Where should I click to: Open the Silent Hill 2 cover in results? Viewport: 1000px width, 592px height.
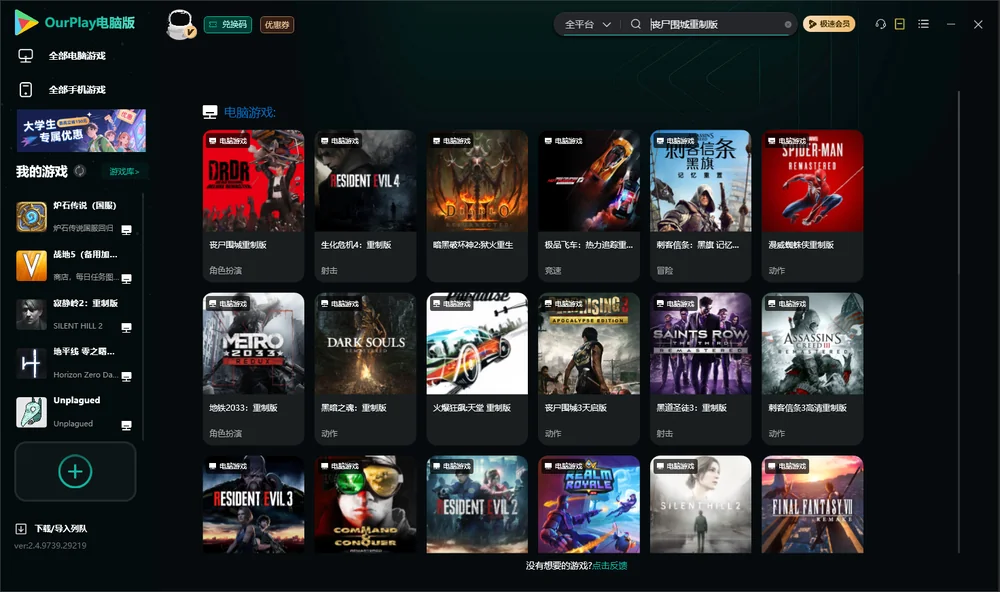701,504
